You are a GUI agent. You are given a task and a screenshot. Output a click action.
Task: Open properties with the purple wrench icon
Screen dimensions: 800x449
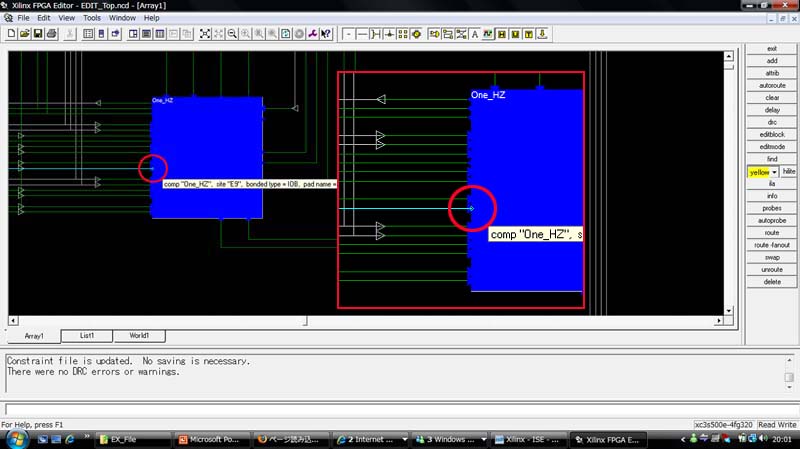pyautogui.click(x=312, y=34)
